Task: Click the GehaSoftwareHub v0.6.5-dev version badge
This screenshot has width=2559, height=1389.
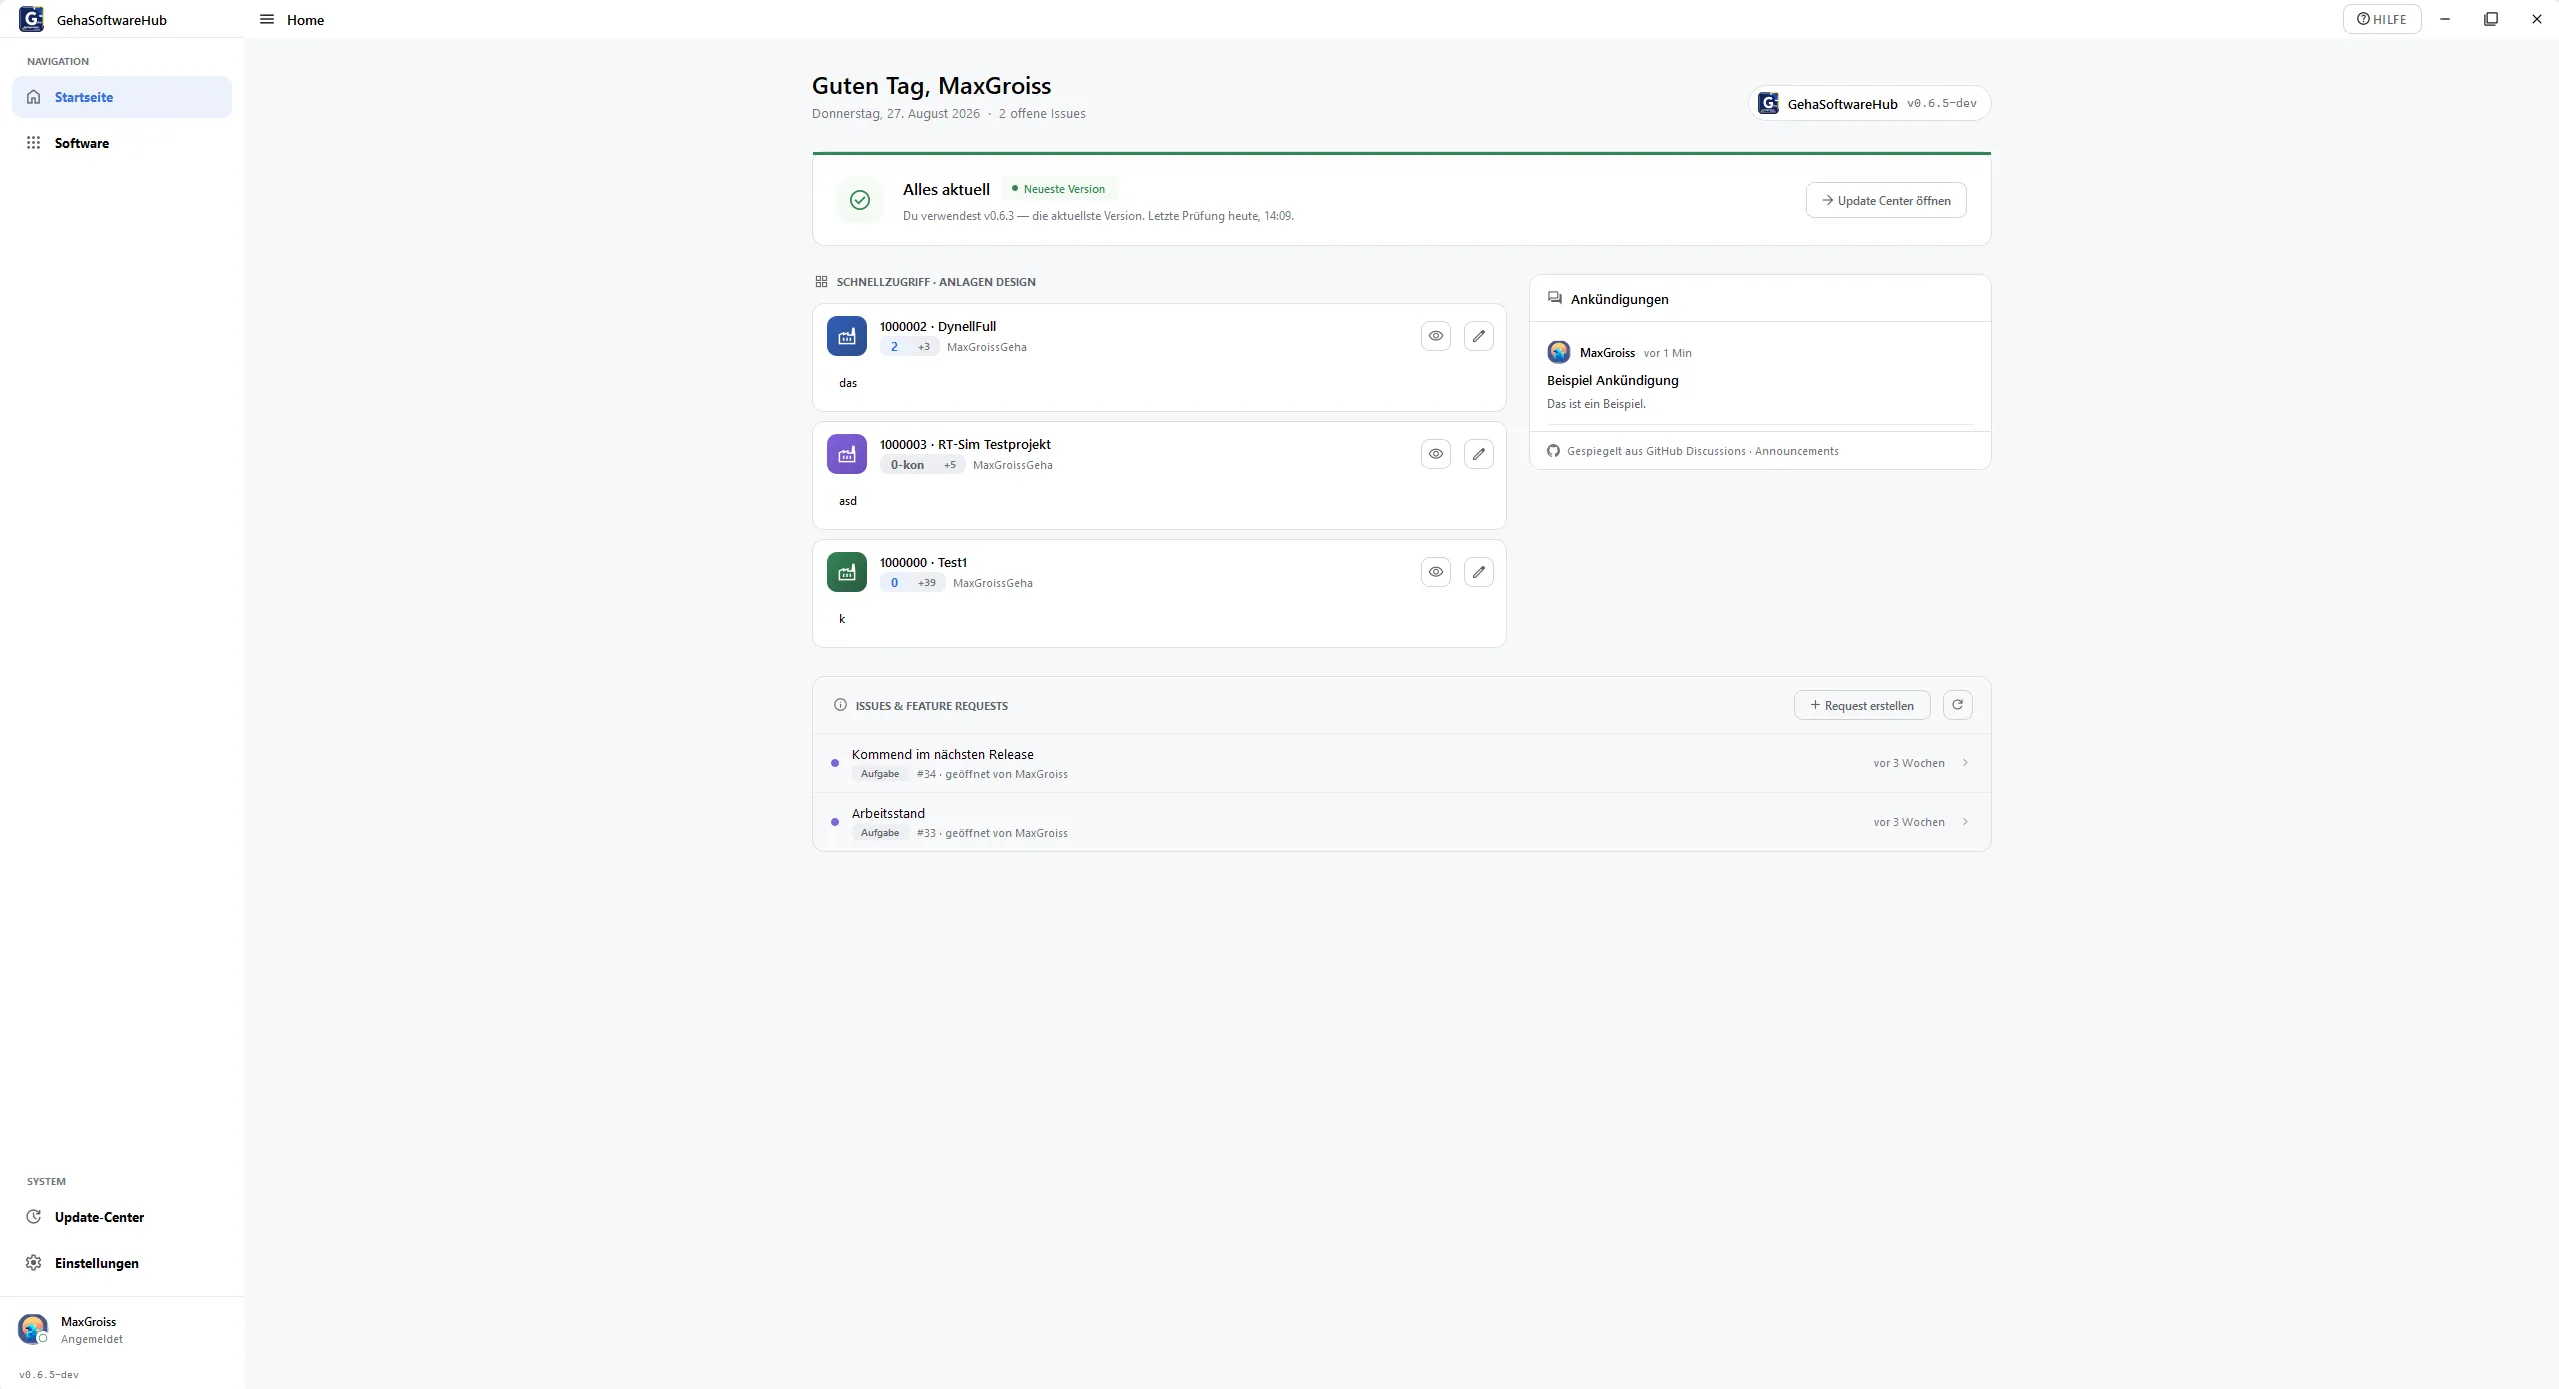Action: [1868, 103]
